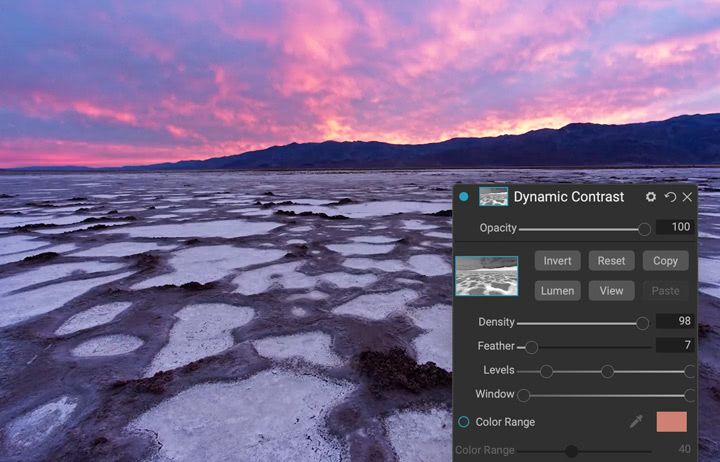Click the Dynamic Contrast title text
Screen dimensions: 720x462
point(568,197)
